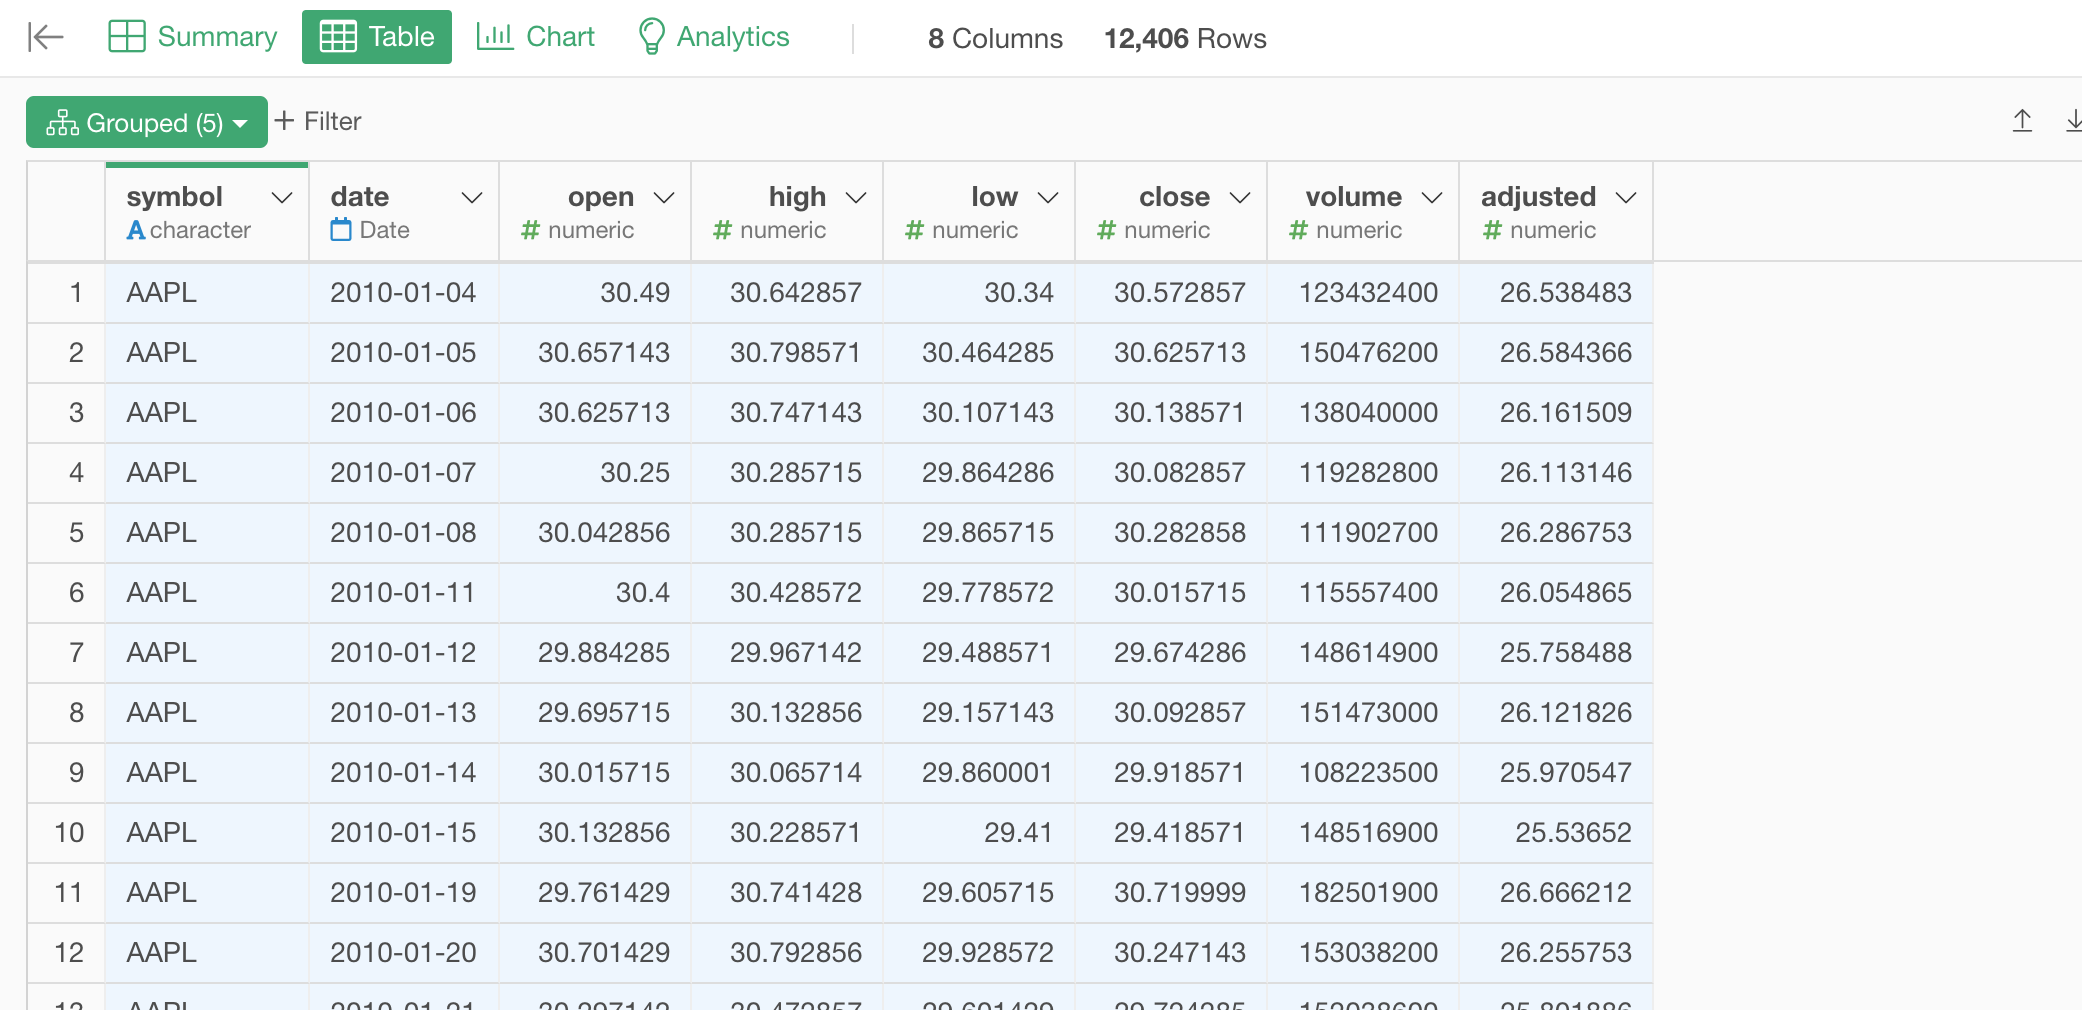
Task: Click the date cell 2010-01-20
Action: [403, 952]
